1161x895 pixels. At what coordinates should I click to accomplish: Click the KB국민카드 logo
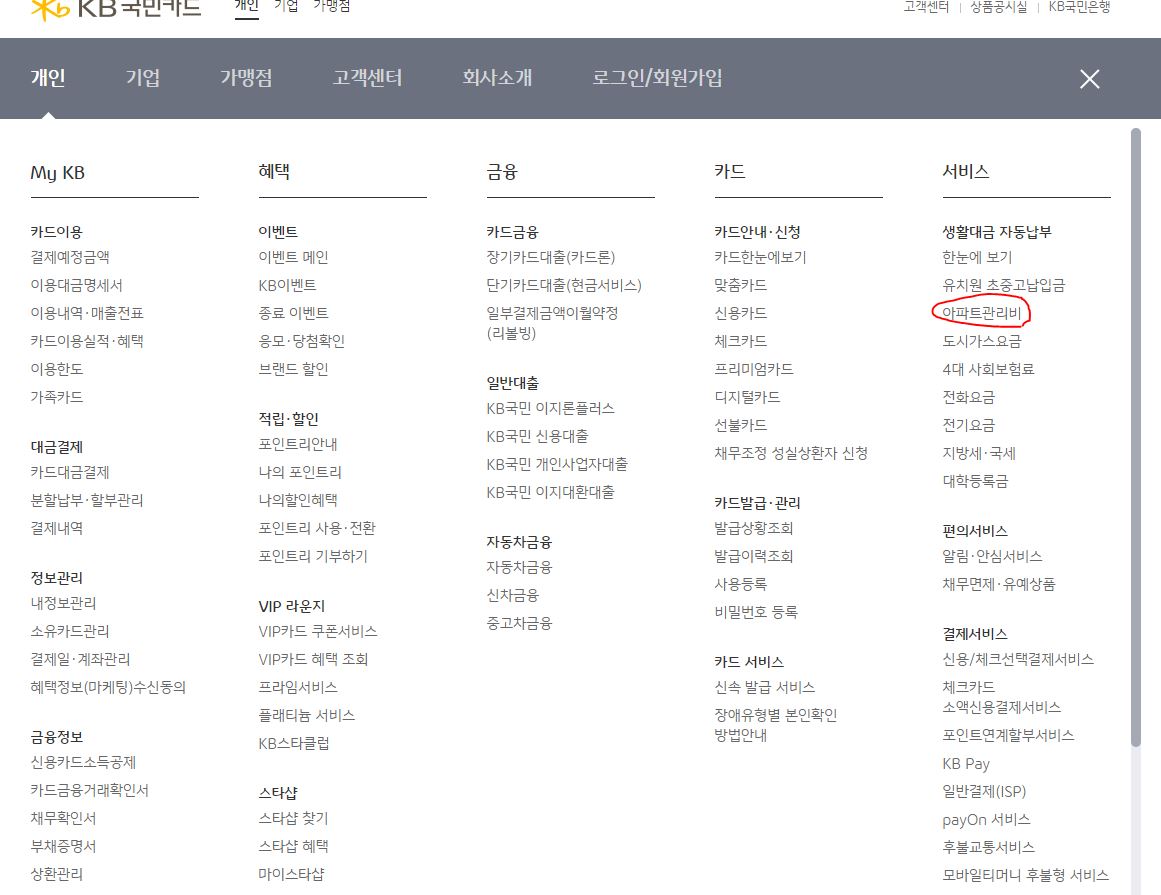click(116, 9)
